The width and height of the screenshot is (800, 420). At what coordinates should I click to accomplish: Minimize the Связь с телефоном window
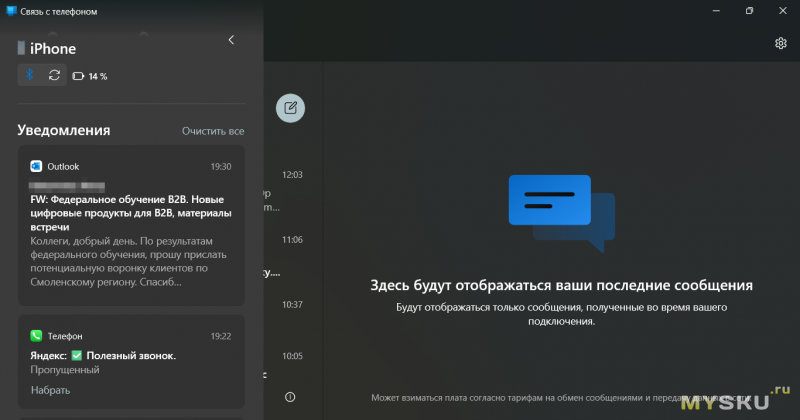click(x=716, y=11)
